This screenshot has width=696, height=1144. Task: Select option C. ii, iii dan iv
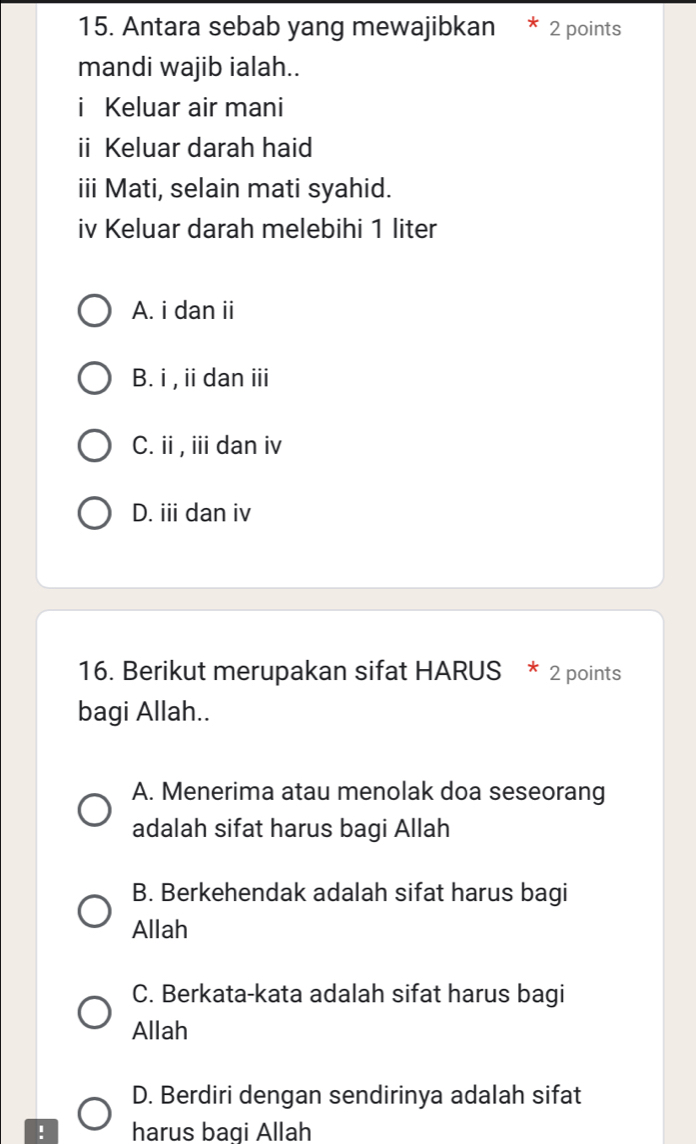click(94, 445)
